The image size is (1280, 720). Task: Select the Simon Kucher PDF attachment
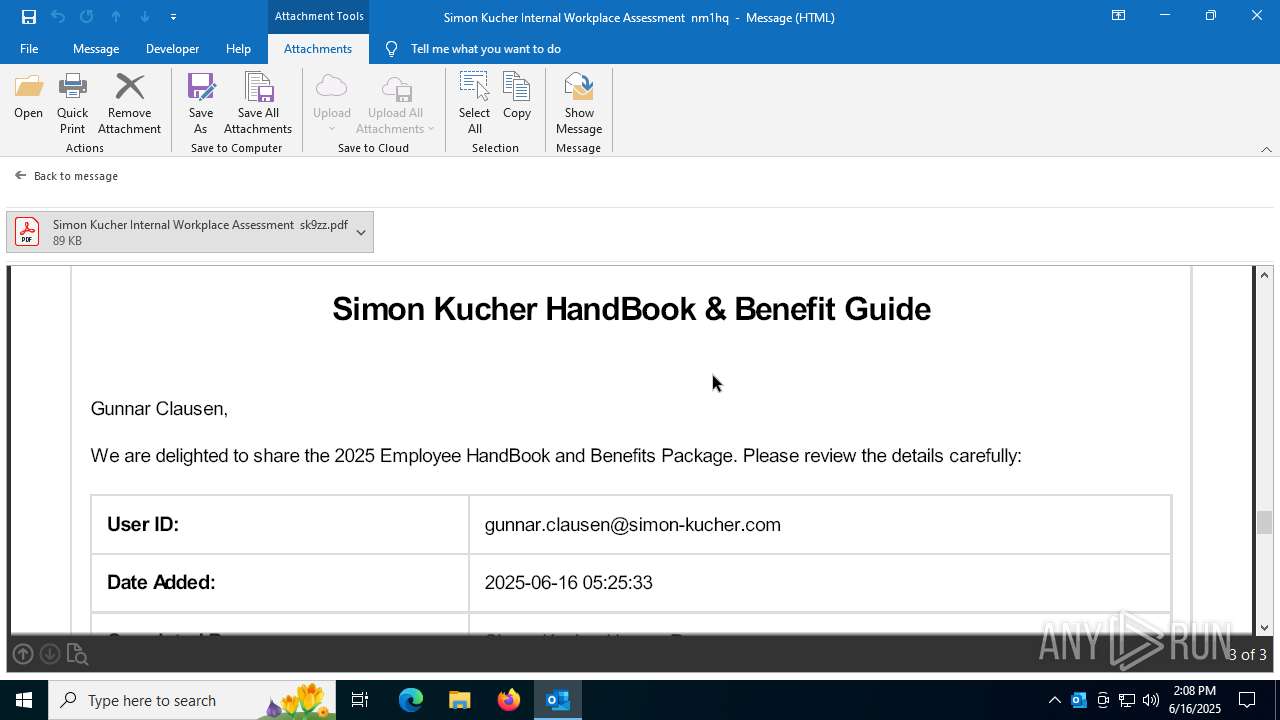coord(190,232)
